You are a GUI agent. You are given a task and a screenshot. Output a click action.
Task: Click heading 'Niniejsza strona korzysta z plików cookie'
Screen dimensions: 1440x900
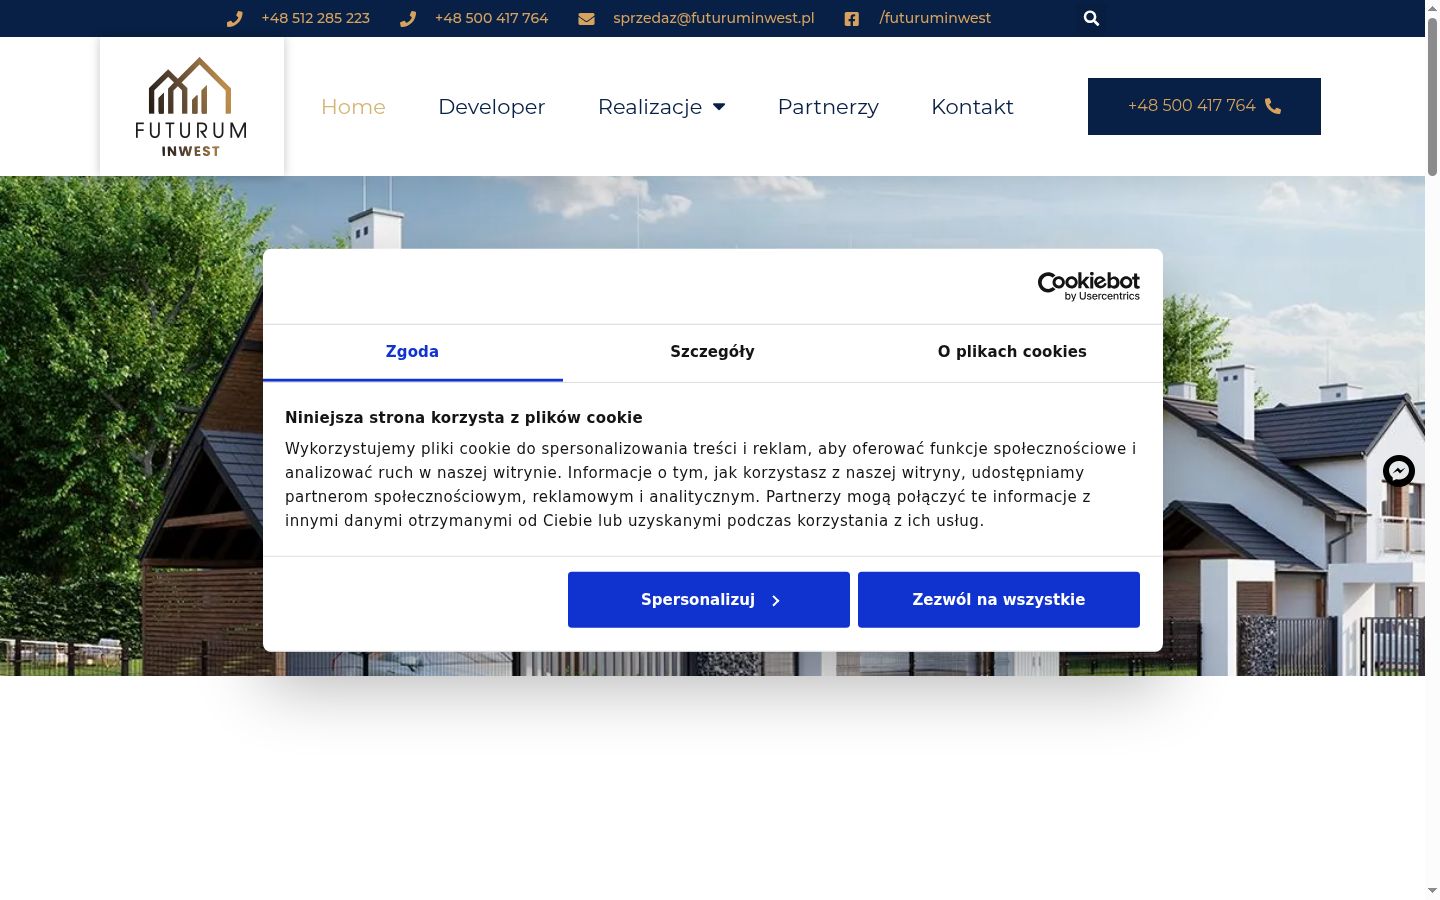point(464,418)
